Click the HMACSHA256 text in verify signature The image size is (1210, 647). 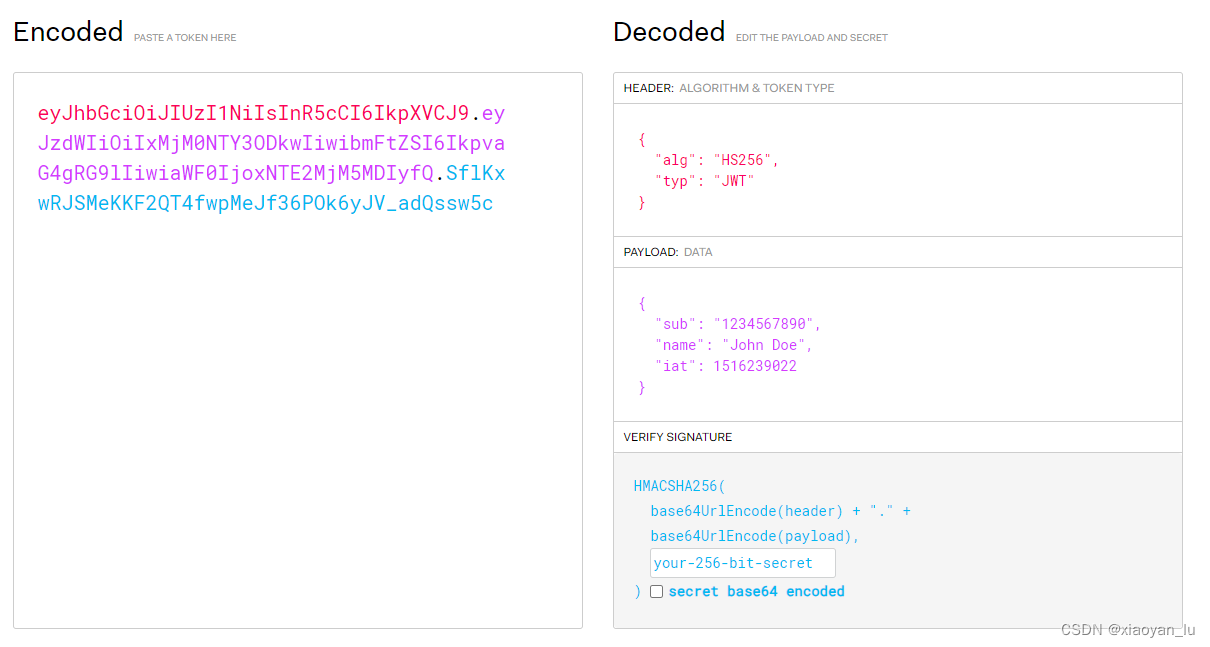(x=679, y=486)
